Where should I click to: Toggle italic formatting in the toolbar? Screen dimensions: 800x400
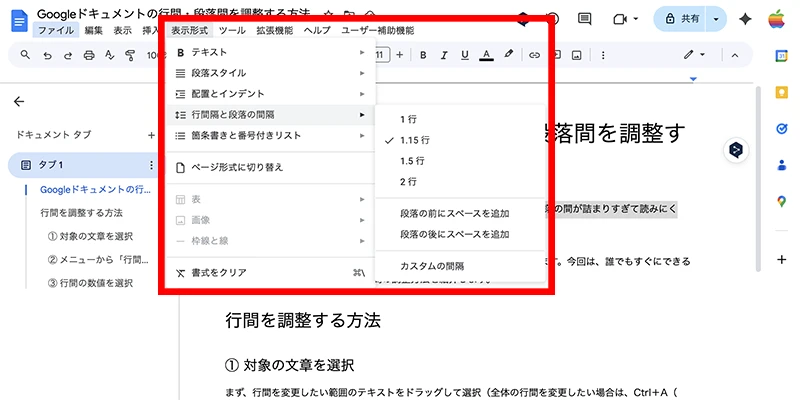pos(442,54)
